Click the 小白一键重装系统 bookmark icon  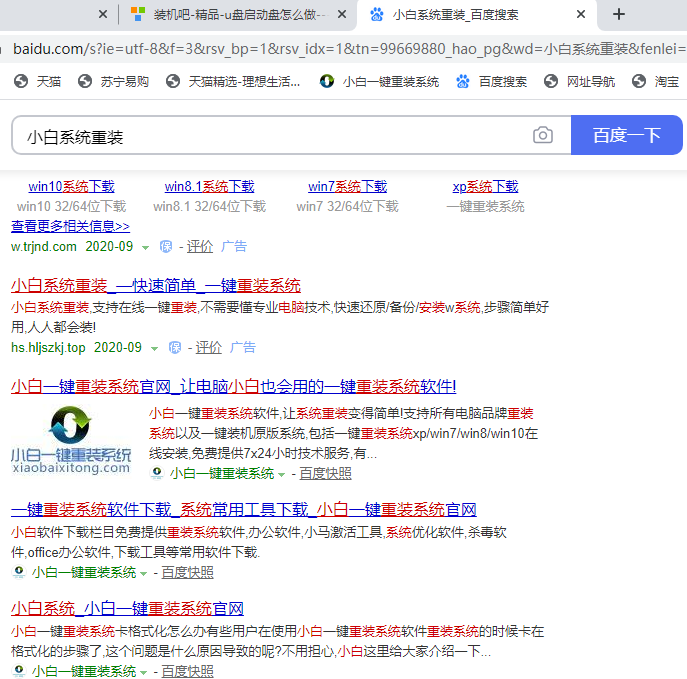pos(326,82)
